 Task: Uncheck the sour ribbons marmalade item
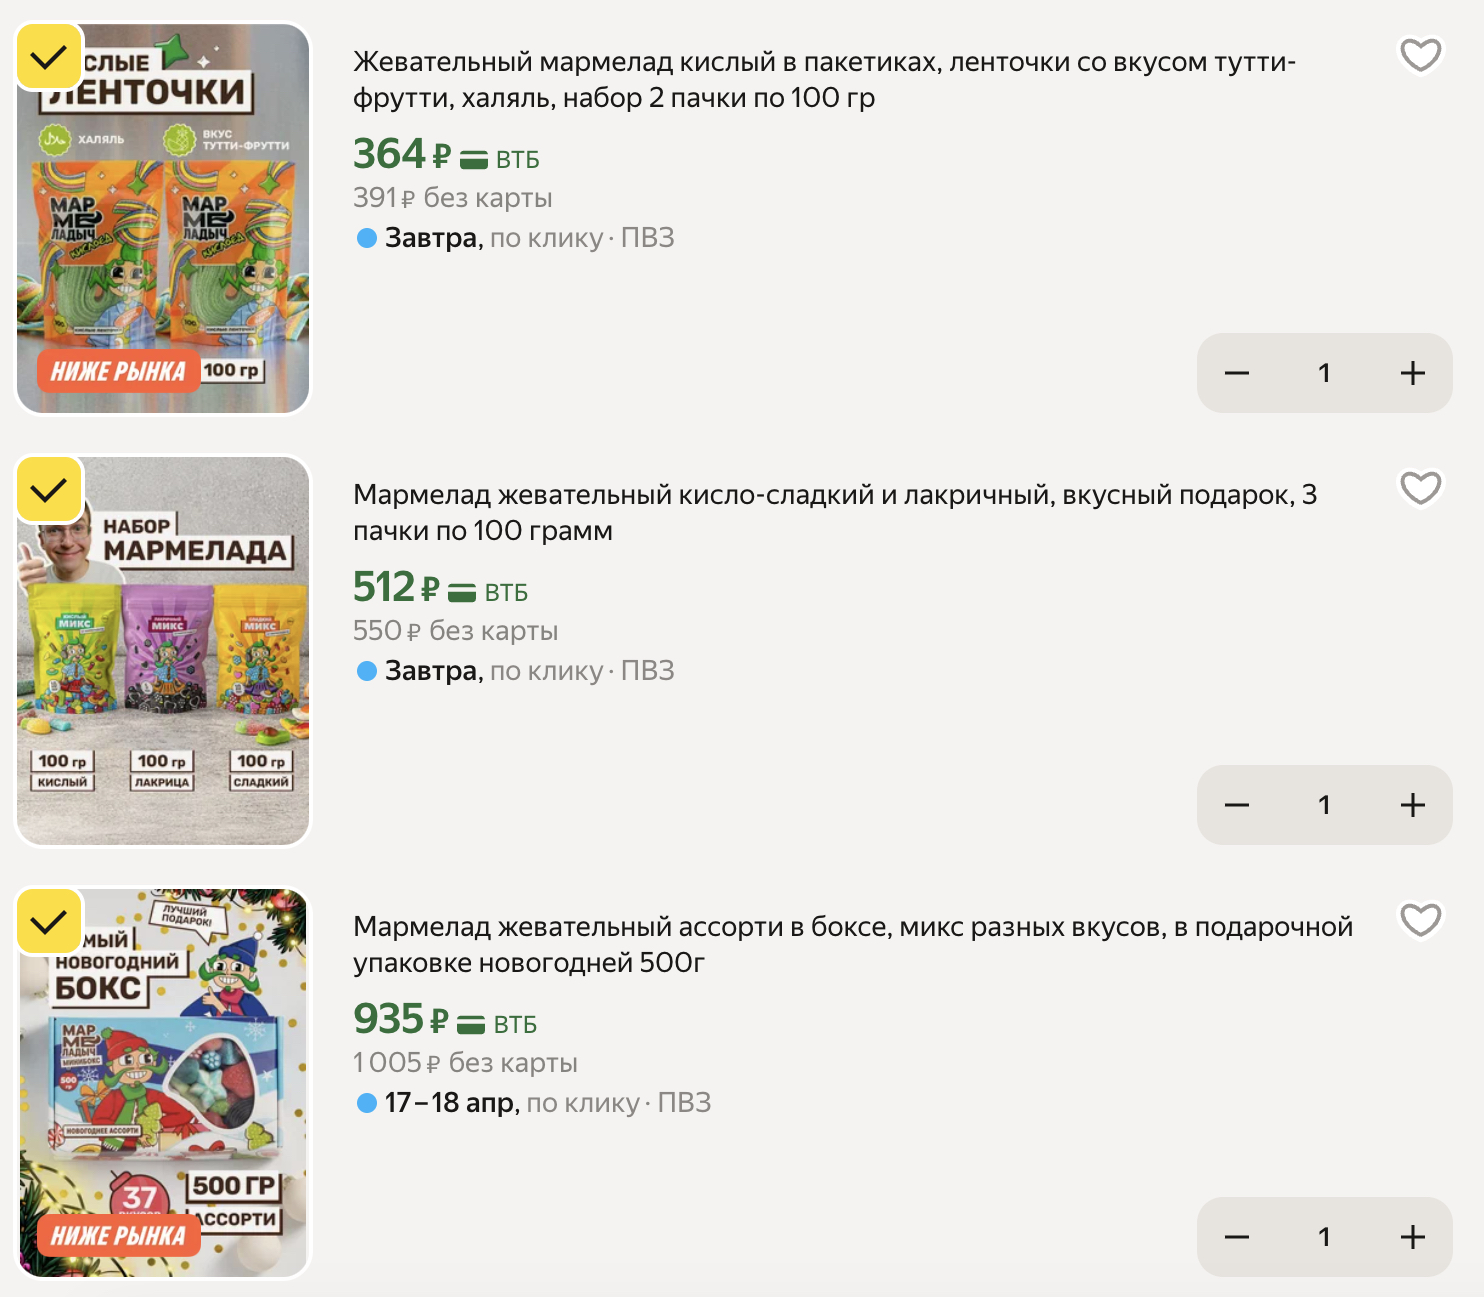[49, 58]
